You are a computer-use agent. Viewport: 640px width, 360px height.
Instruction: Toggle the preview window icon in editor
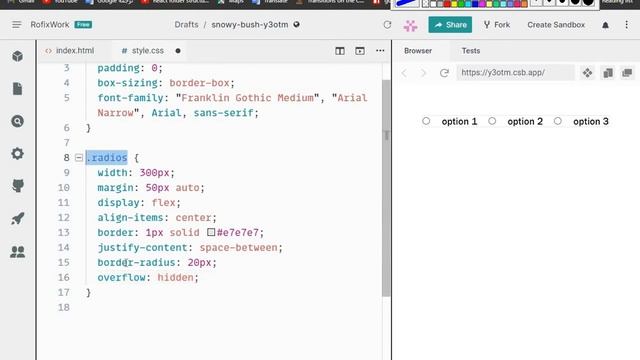[x=360, y=51]
